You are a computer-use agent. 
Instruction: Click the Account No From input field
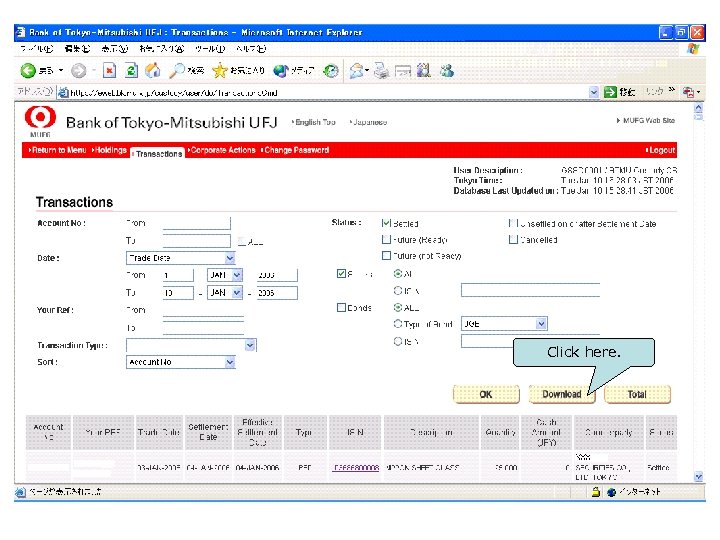coord(197,223)
